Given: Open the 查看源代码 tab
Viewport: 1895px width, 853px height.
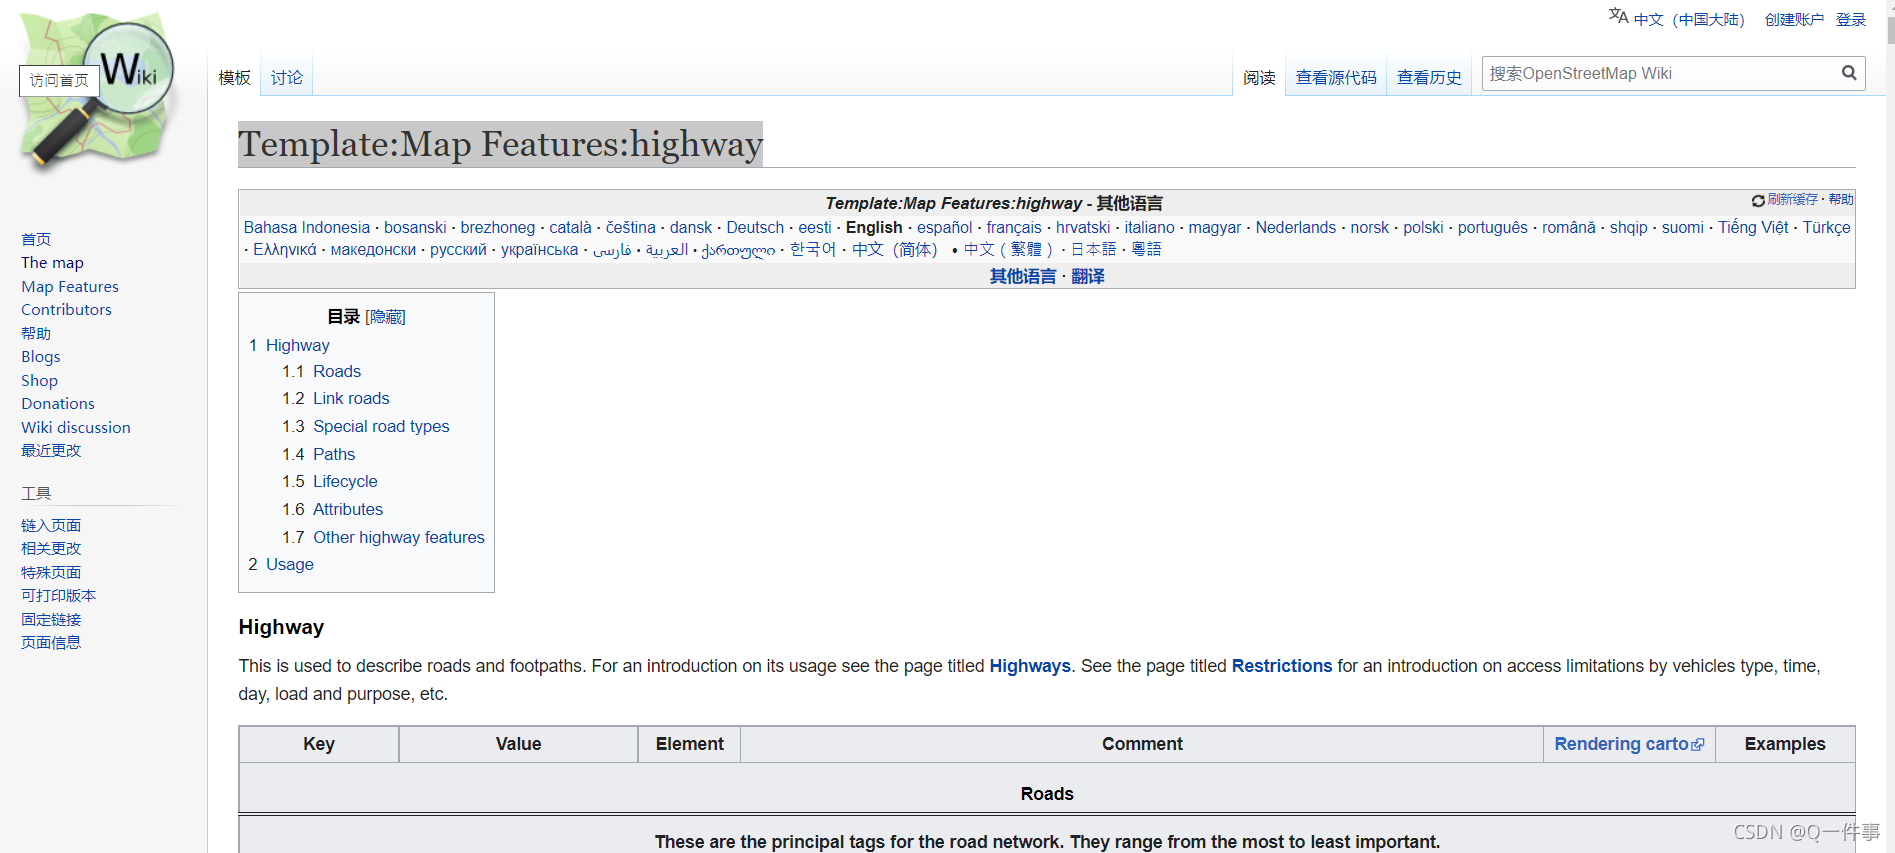Looking at the screenshot, I should coord(1336,77).
